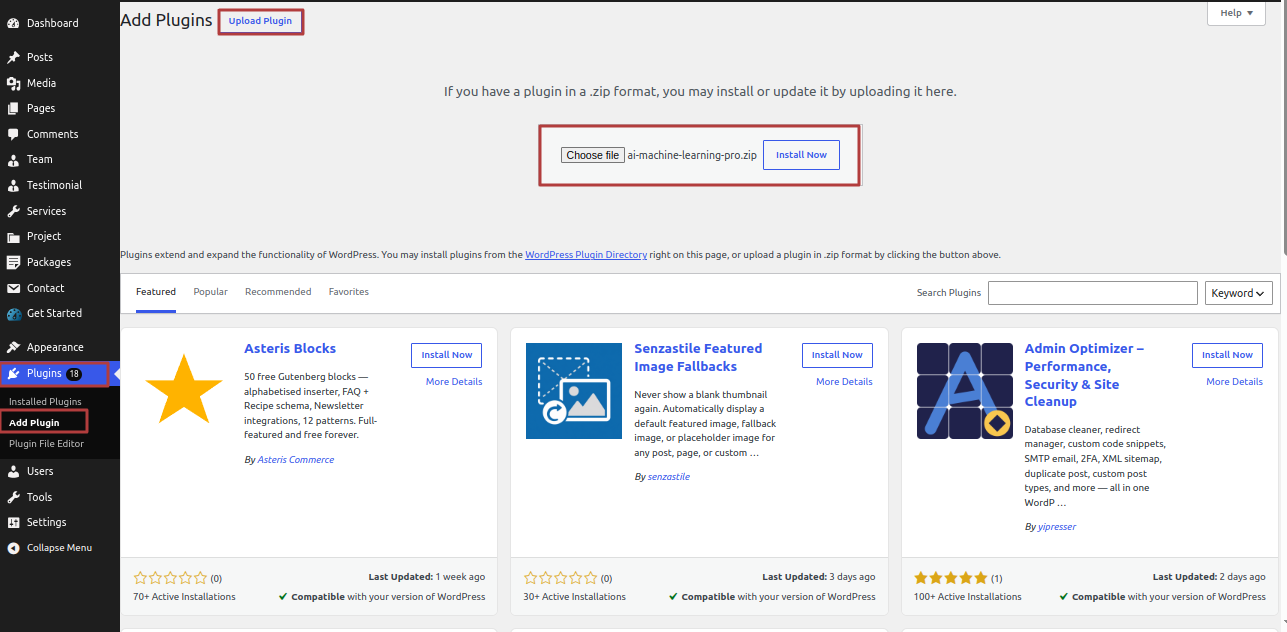Click the '100+ Active Installations' text
Image resolution: width=1287 pixels, height=632 pixels.
coord(968,597)
